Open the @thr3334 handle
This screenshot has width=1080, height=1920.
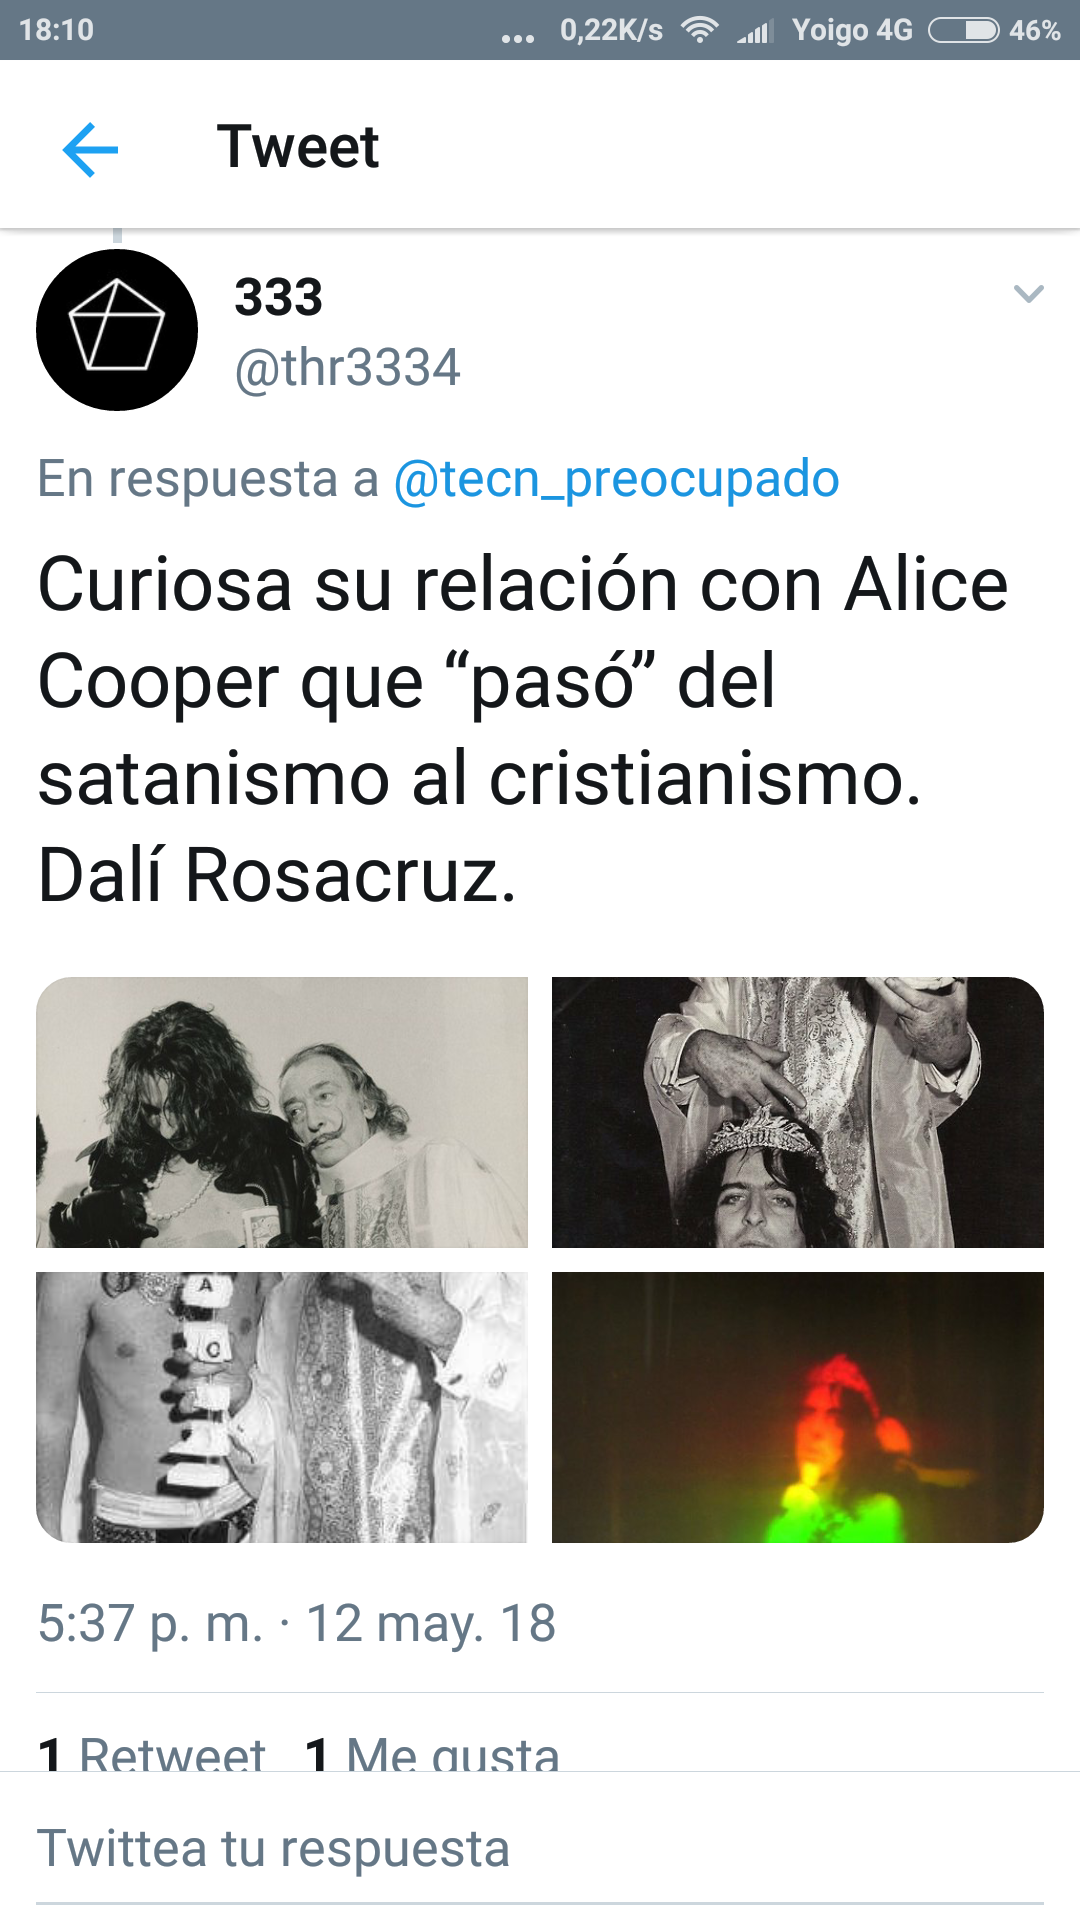[347, 368]
